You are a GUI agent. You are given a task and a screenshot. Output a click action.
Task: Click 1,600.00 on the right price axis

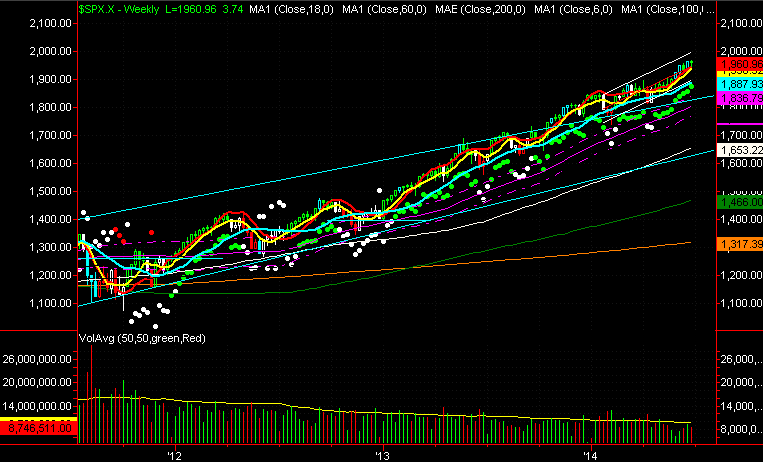[741, 163]
